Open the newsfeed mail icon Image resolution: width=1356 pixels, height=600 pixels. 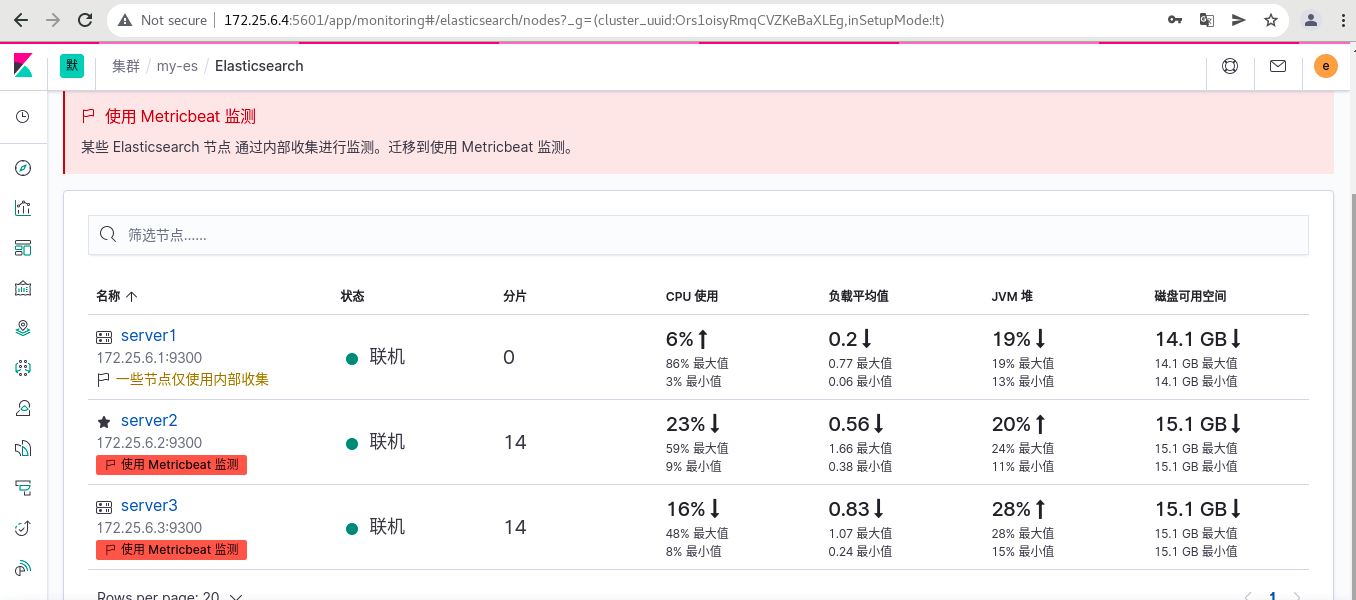point(1278,67)
